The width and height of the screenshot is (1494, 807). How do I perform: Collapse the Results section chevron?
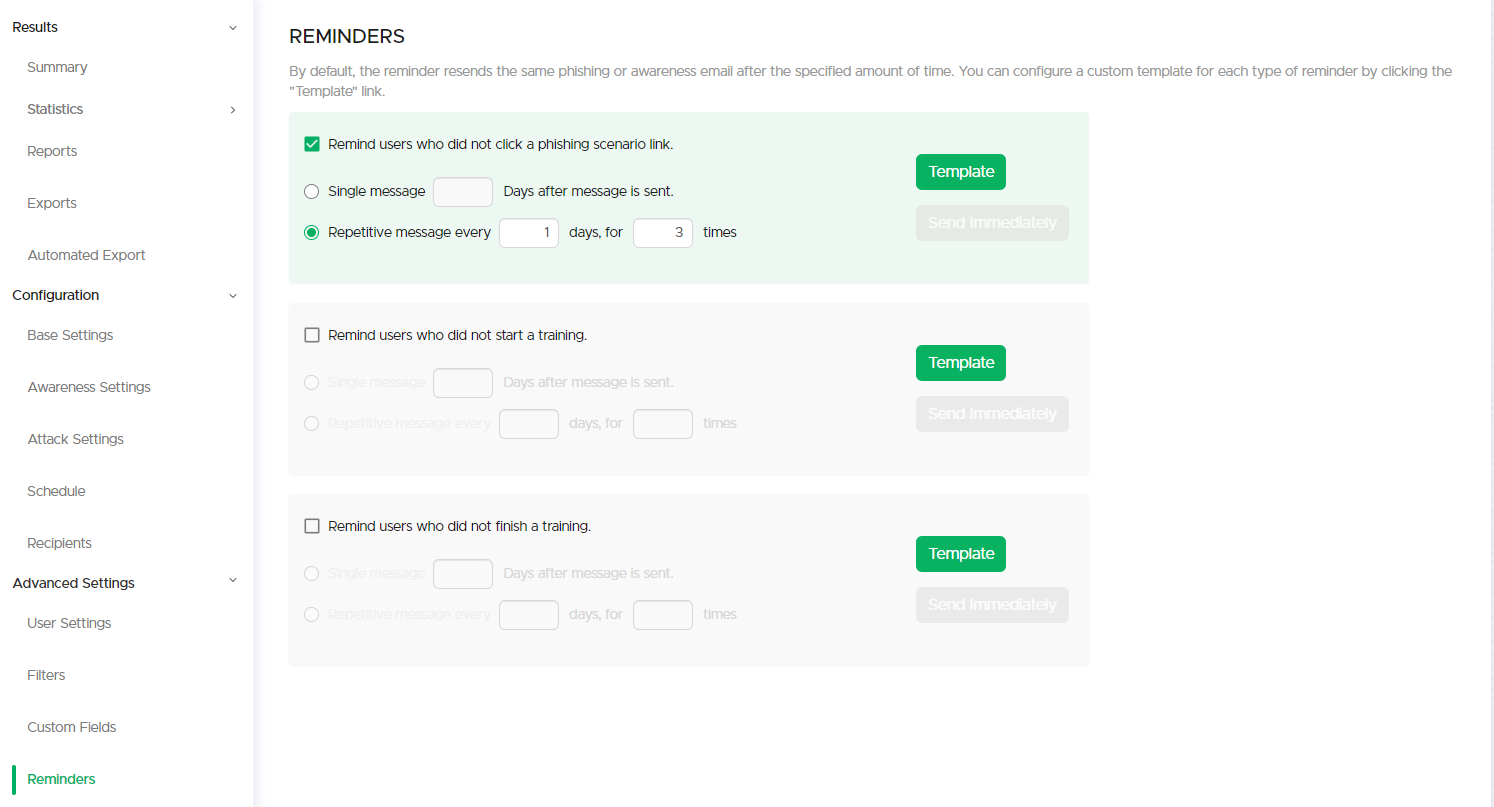[x=233, y=28]
